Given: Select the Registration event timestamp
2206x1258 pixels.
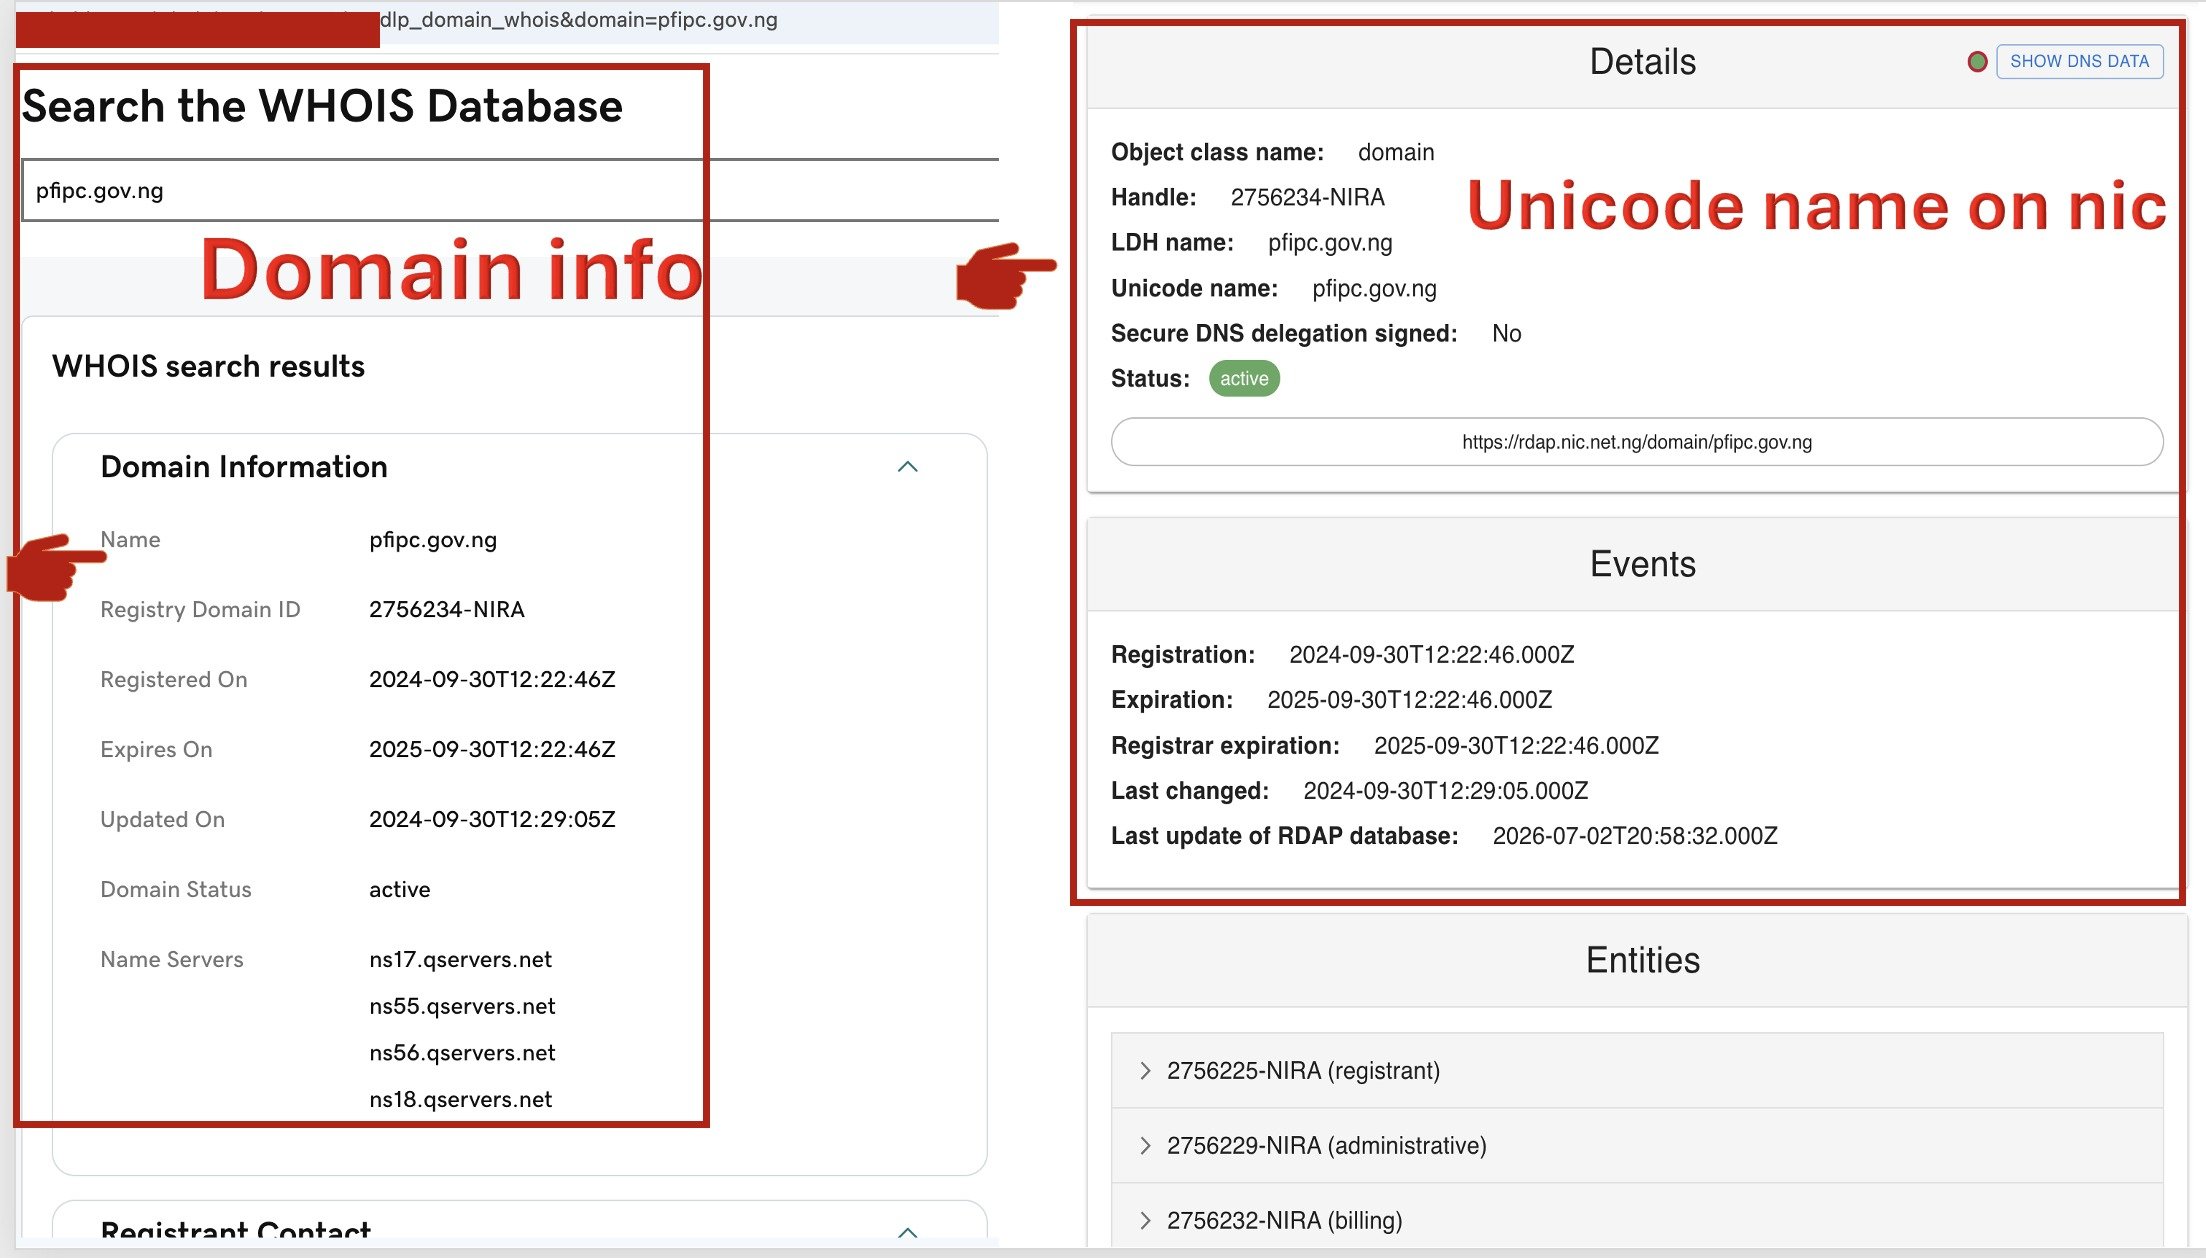Looking at the screenshot, I should click(x=1432, y=655).
